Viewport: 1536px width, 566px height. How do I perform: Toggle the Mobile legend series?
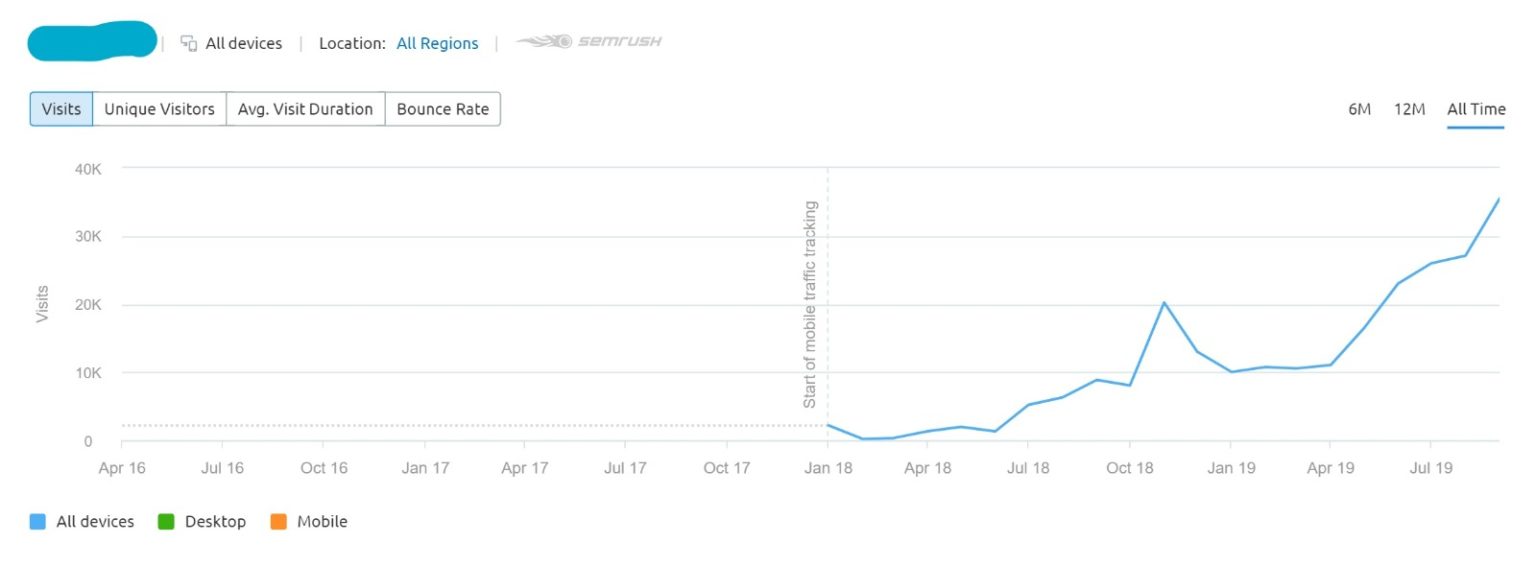tap(322, 521)
